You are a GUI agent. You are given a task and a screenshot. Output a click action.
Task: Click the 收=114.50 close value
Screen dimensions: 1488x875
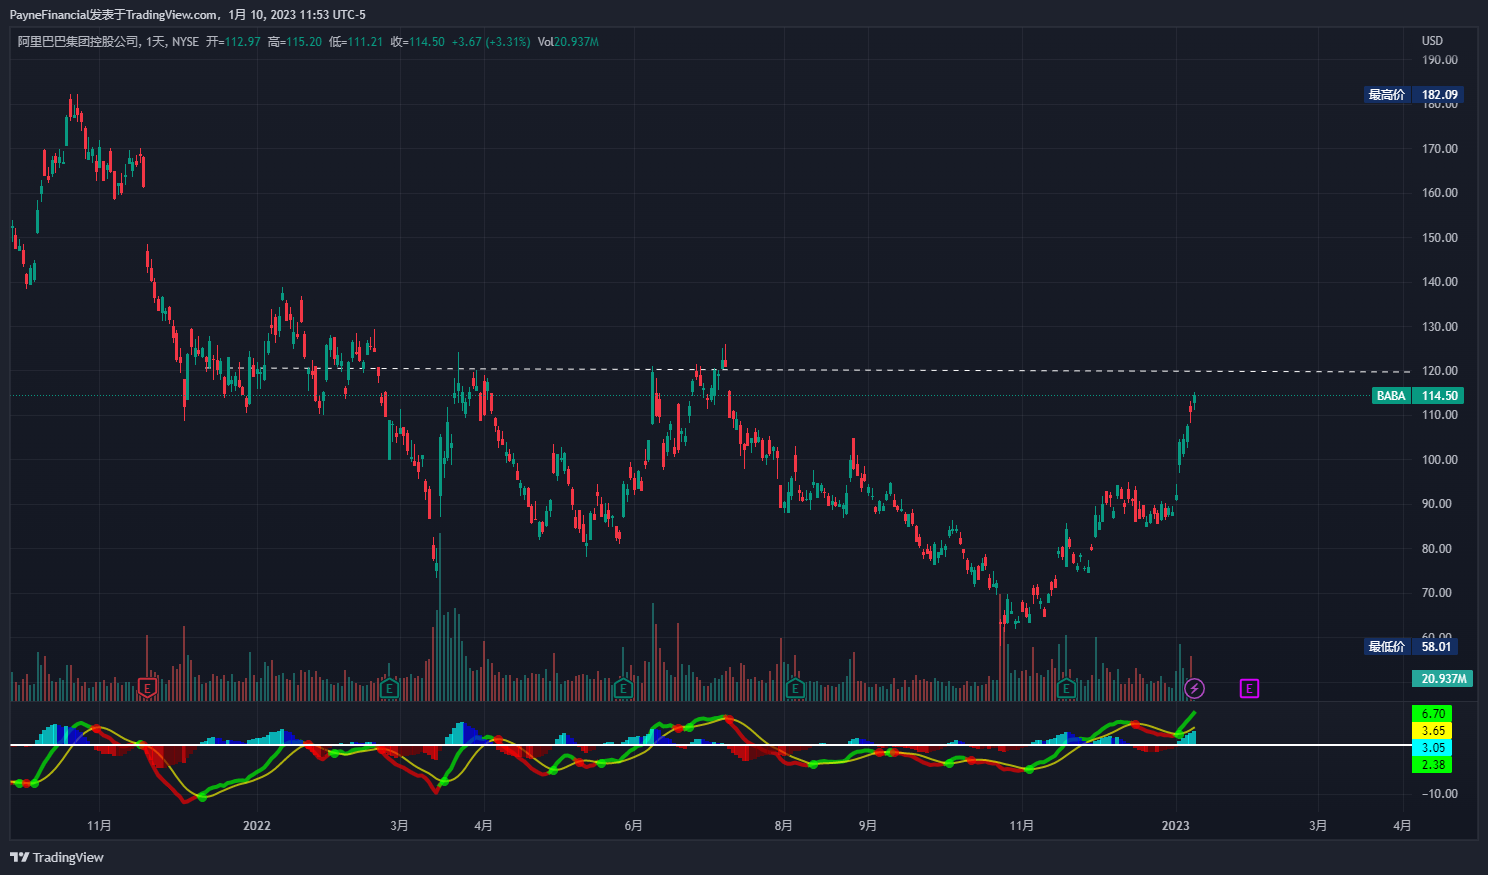(x=417, y=42)
